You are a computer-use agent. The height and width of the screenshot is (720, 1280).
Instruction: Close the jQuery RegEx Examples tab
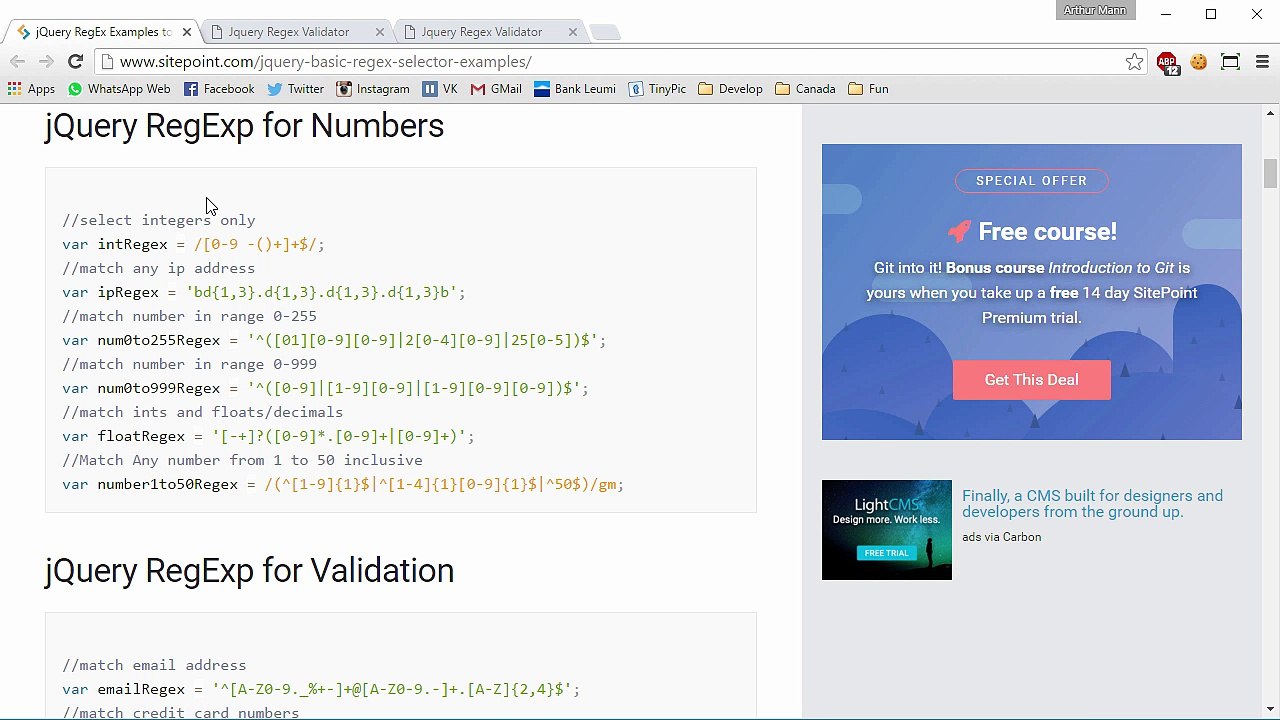tap(186, 32)
